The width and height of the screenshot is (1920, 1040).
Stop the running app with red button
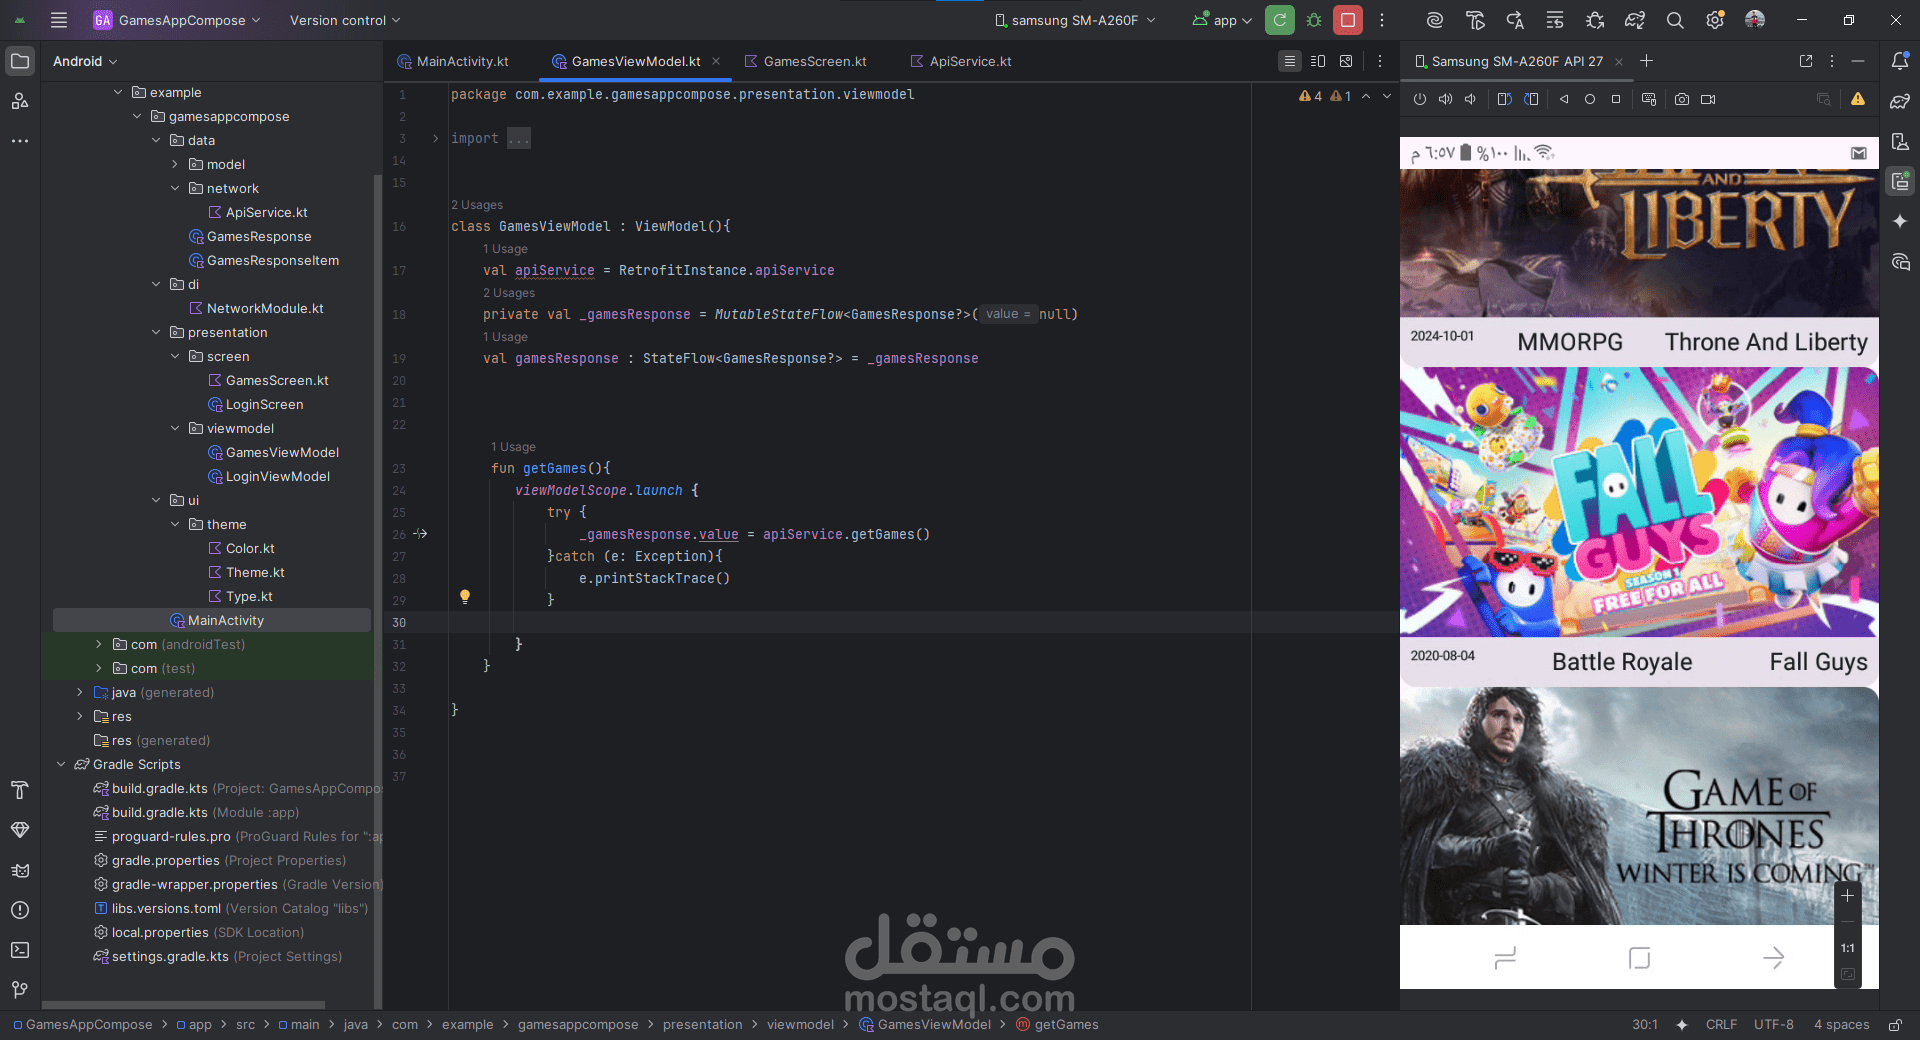pyautogui.click(x=1348, y=20)
